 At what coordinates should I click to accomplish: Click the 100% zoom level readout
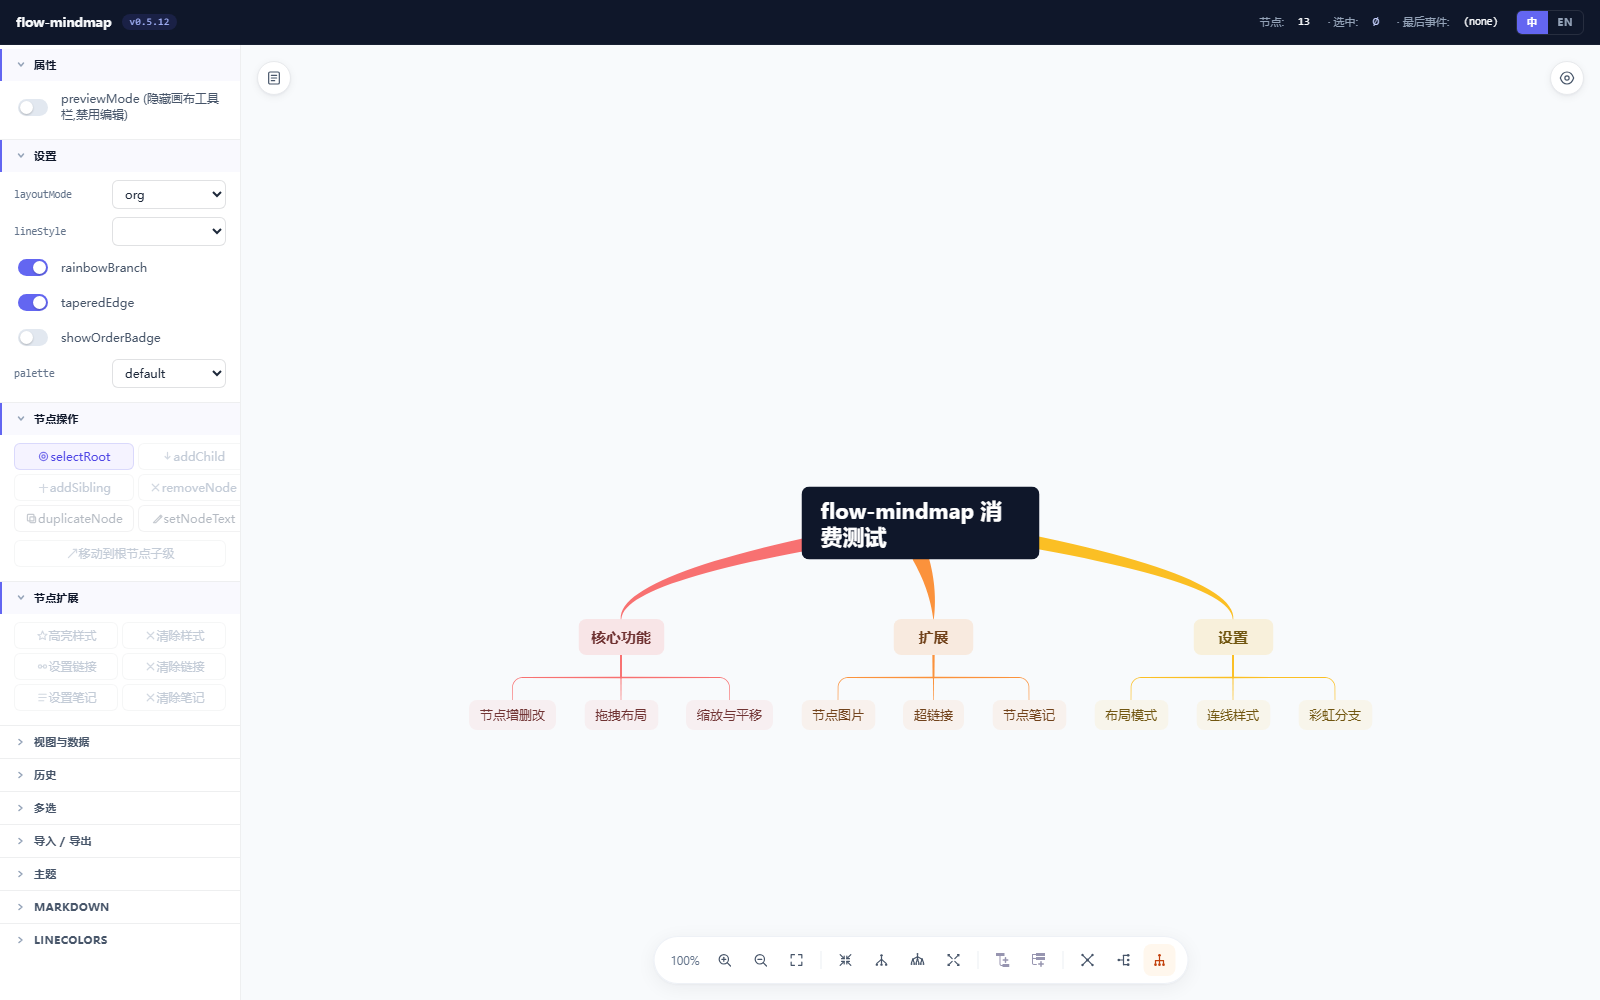[685, 961]
